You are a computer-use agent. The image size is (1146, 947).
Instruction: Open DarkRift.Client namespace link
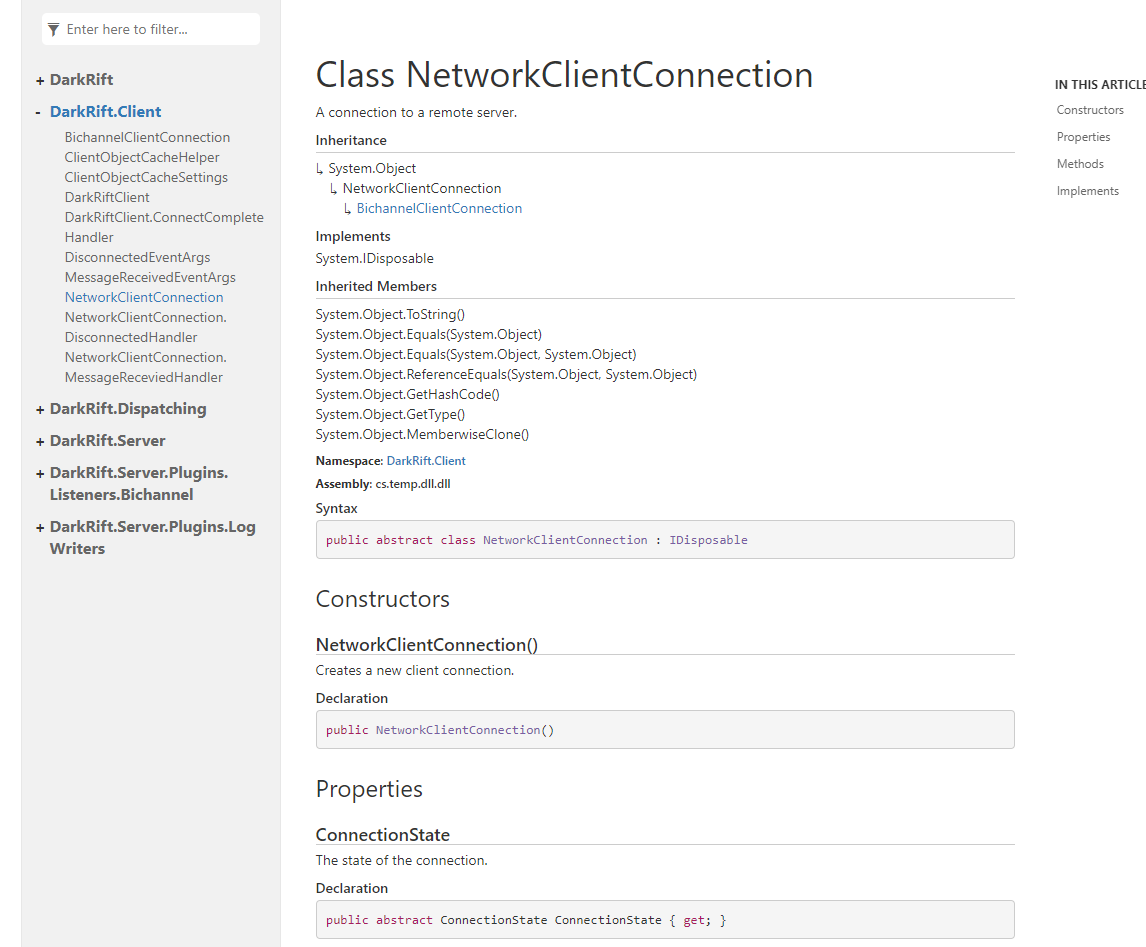click(426, 461)
